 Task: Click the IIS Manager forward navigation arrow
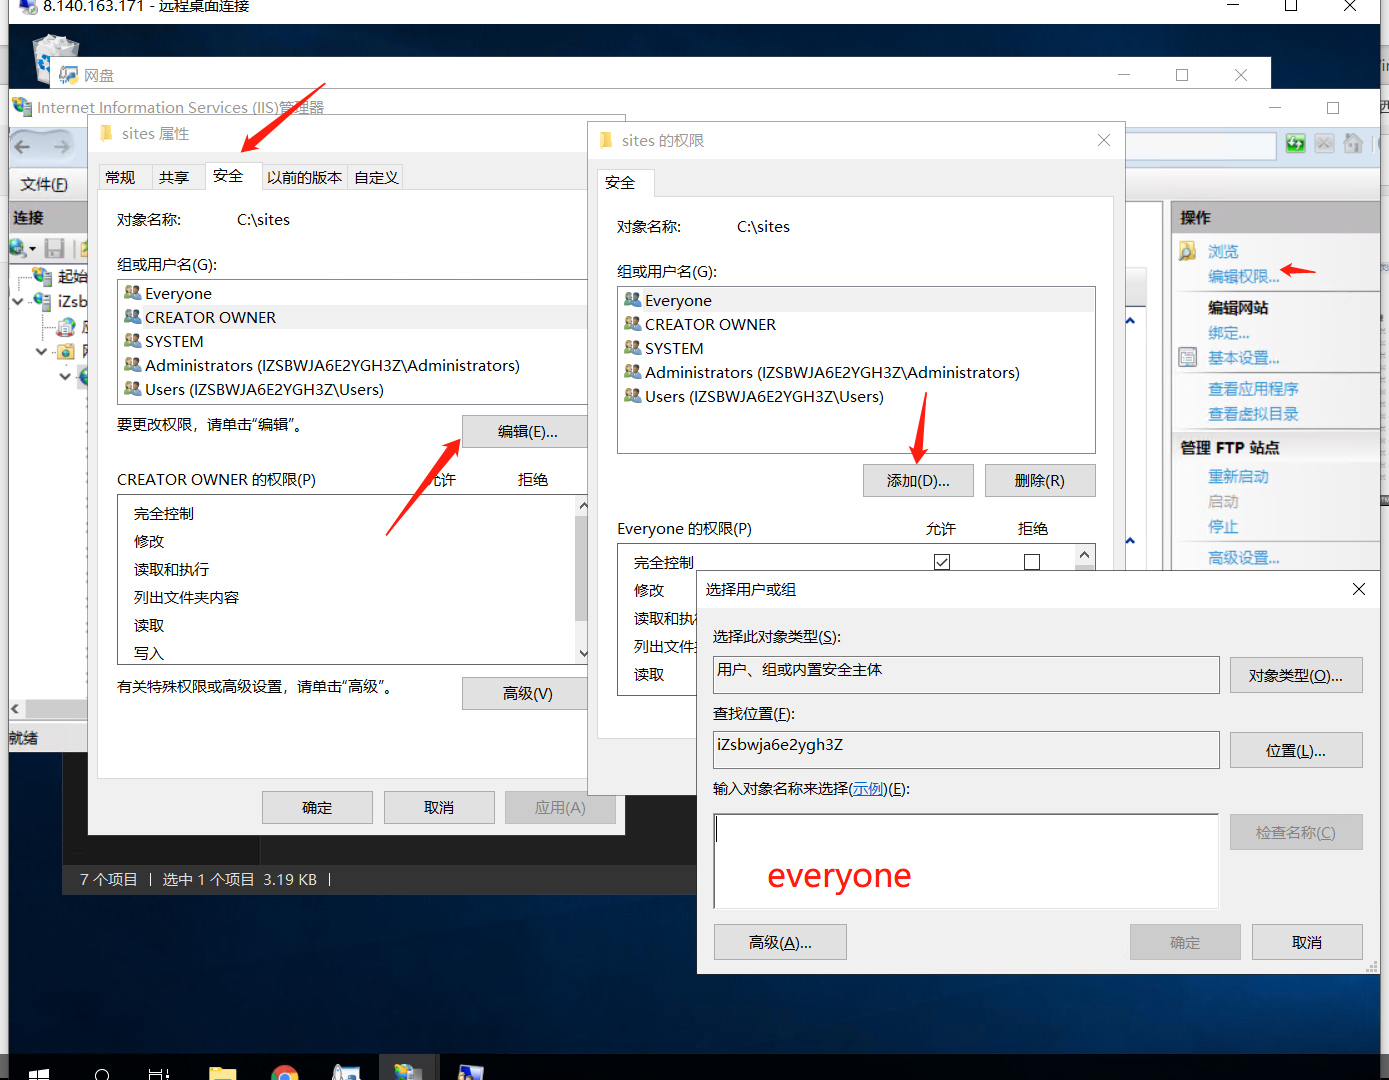(x=62, y=147)
